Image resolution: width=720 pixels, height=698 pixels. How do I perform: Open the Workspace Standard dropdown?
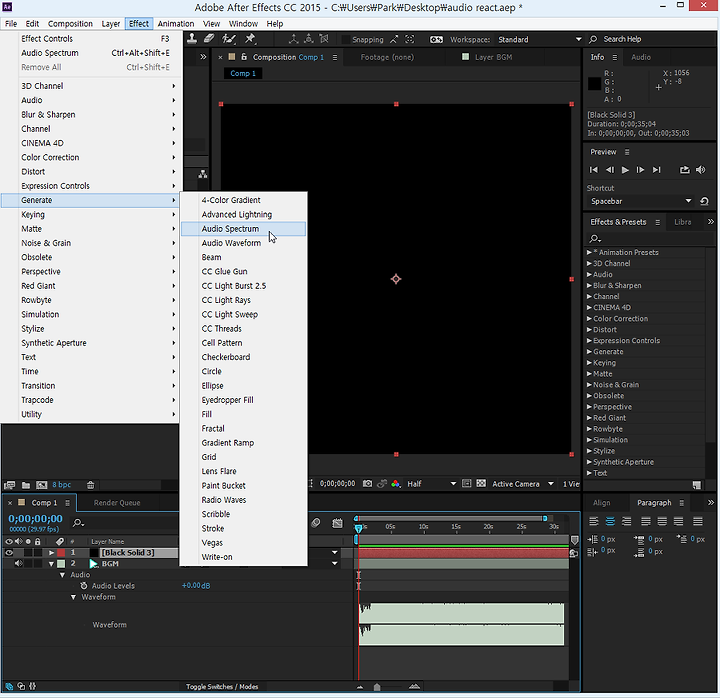coord(540,39)
